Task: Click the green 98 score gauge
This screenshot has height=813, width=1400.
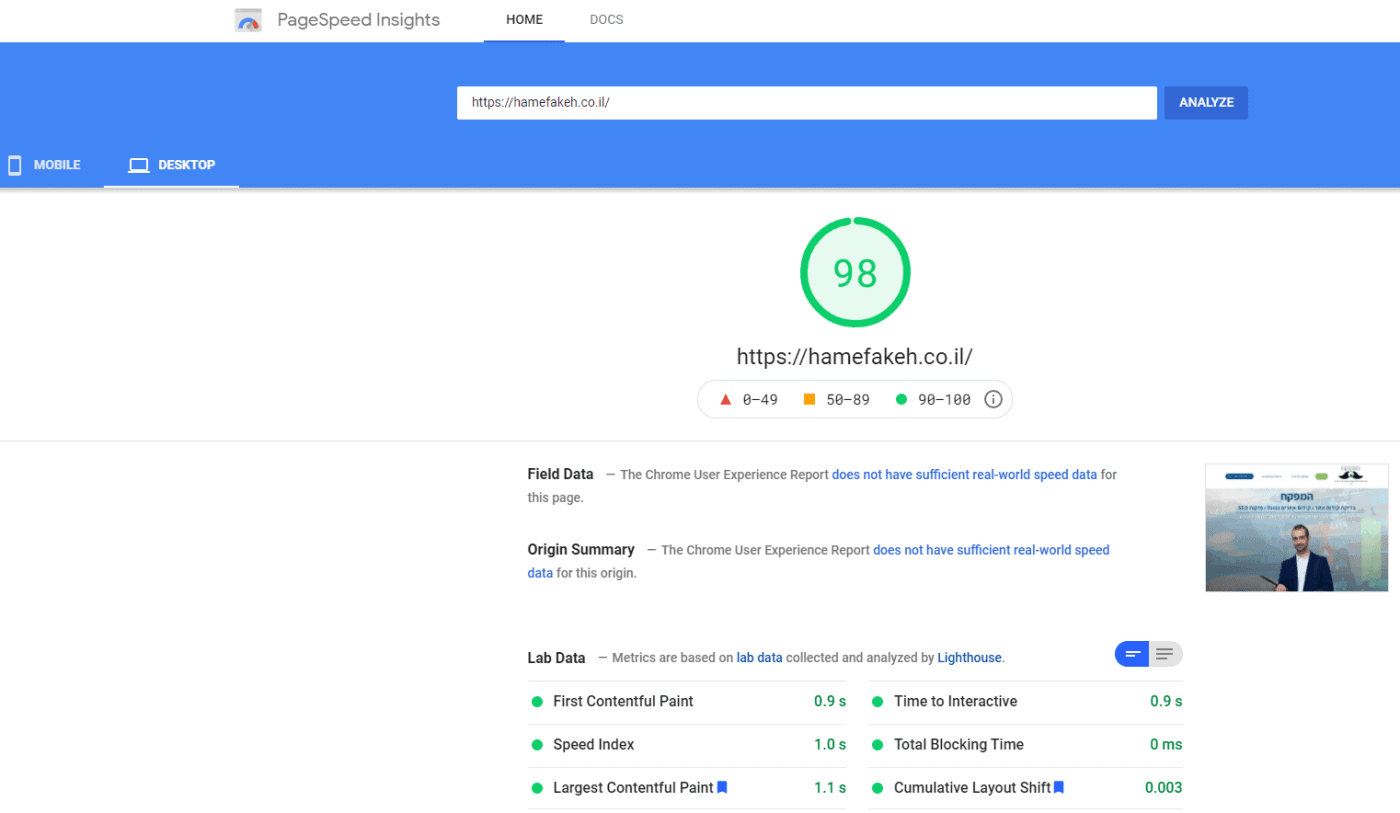Action: [855, 272]
